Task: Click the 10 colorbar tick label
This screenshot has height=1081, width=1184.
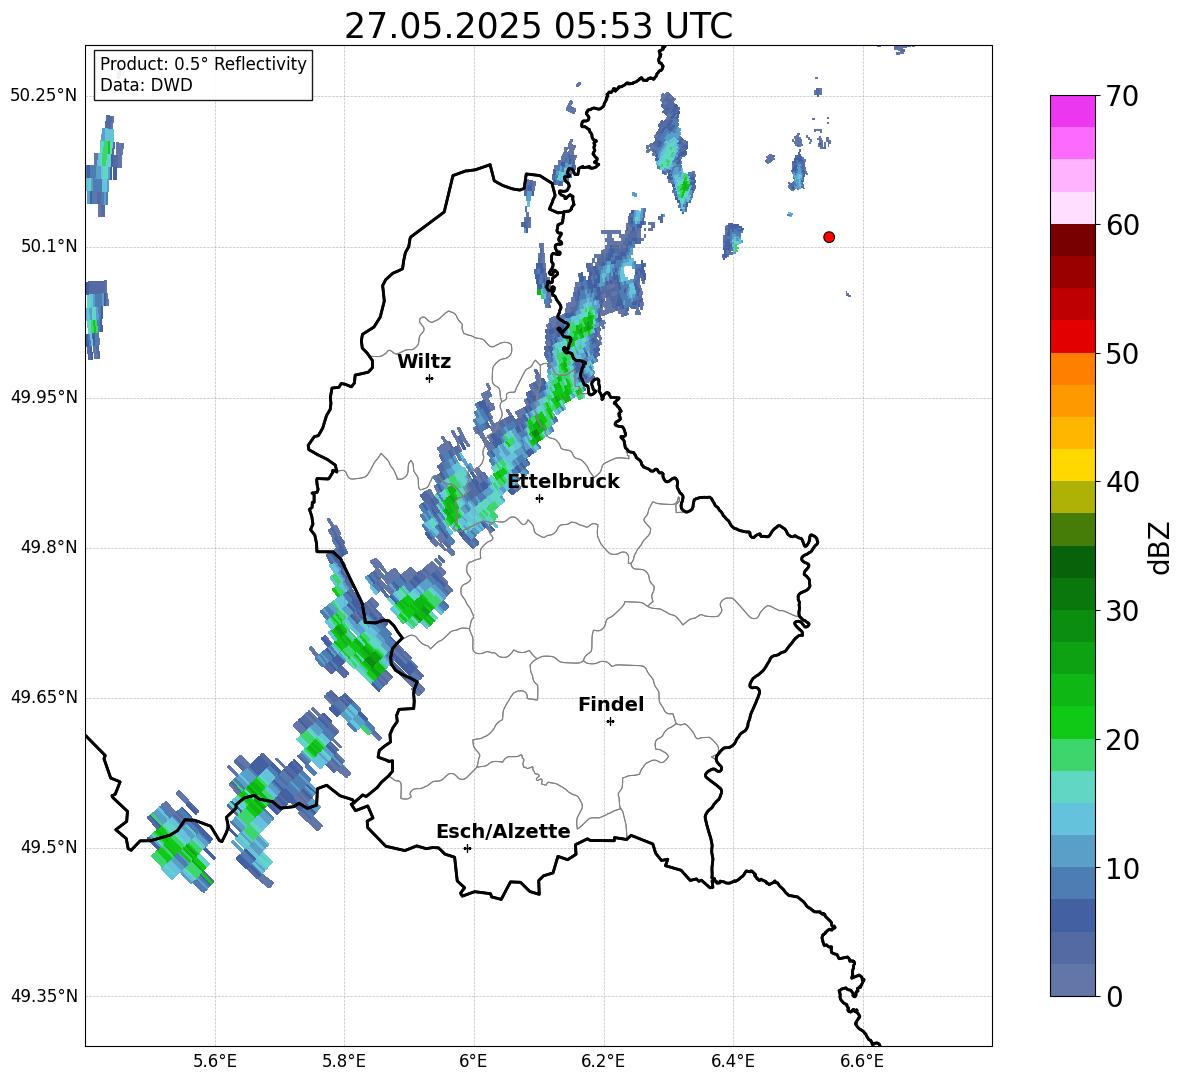Action: pyautogui.click(x=1122, y=868)
